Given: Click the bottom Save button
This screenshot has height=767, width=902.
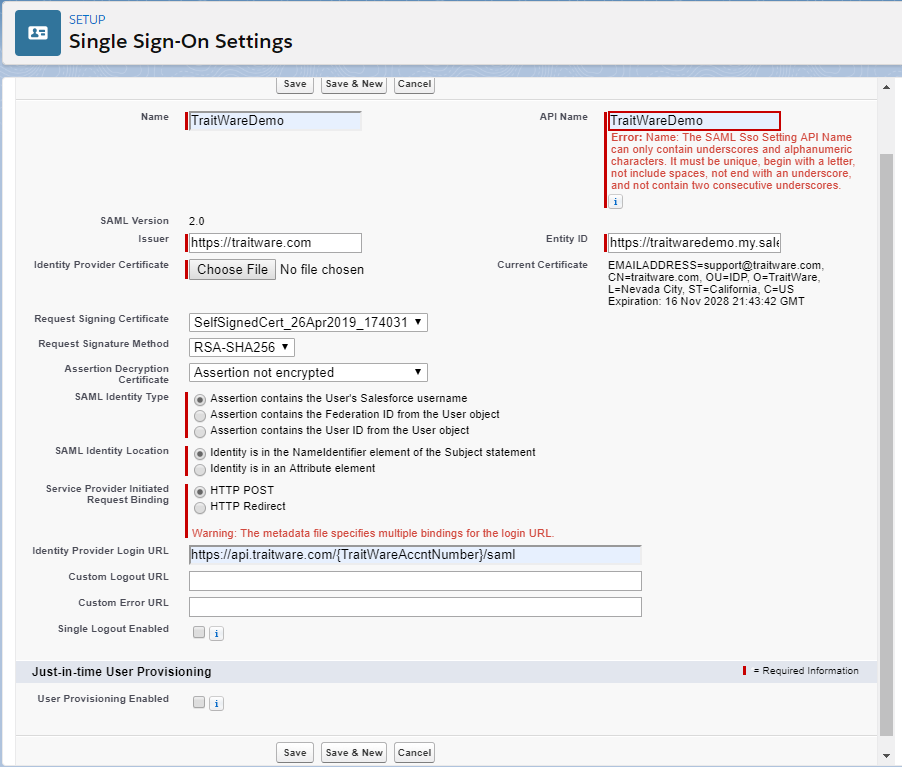Looking at the screenshot, I should pyautogui.click(x=295, y=753).
